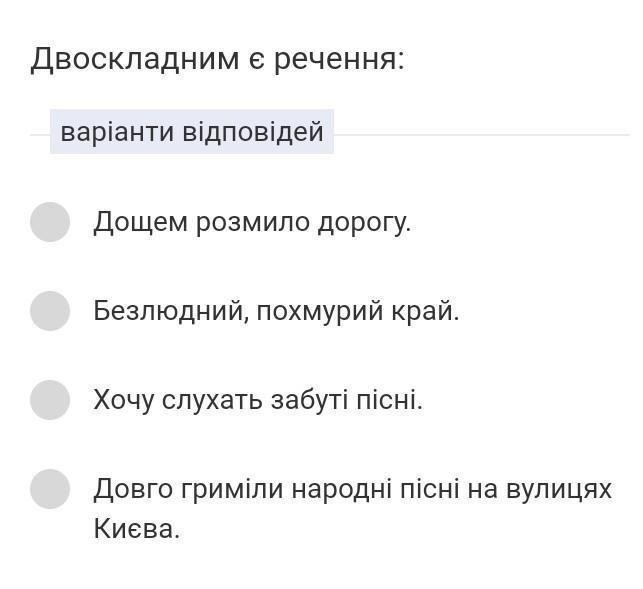Click the word "Хочу" in the third option
The height and width of the screenshot is (589, 643).
click(x=123, y=401)
